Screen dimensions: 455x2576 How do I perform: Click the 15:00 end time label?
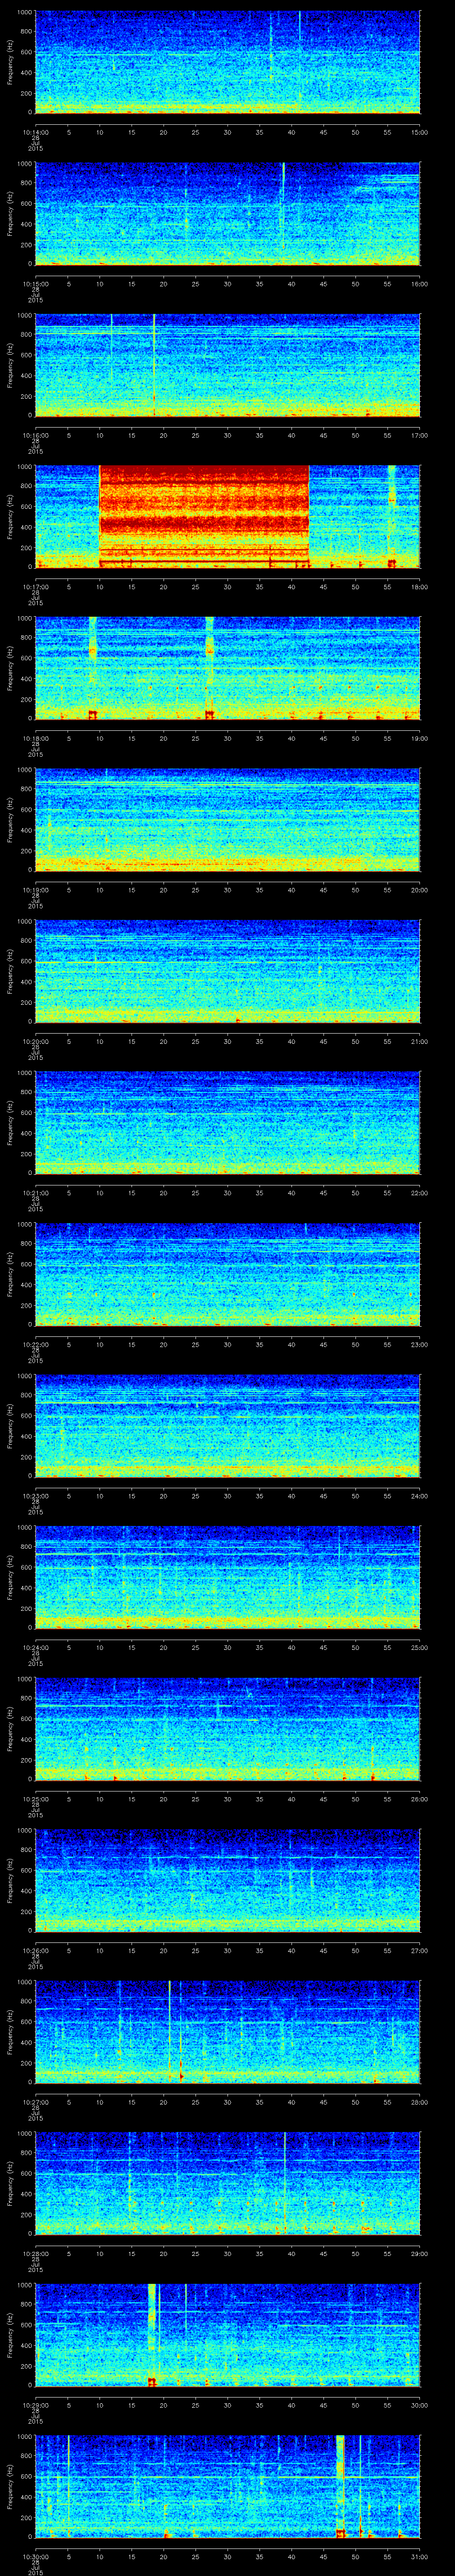pyautogui.click(x=420, y=132)
